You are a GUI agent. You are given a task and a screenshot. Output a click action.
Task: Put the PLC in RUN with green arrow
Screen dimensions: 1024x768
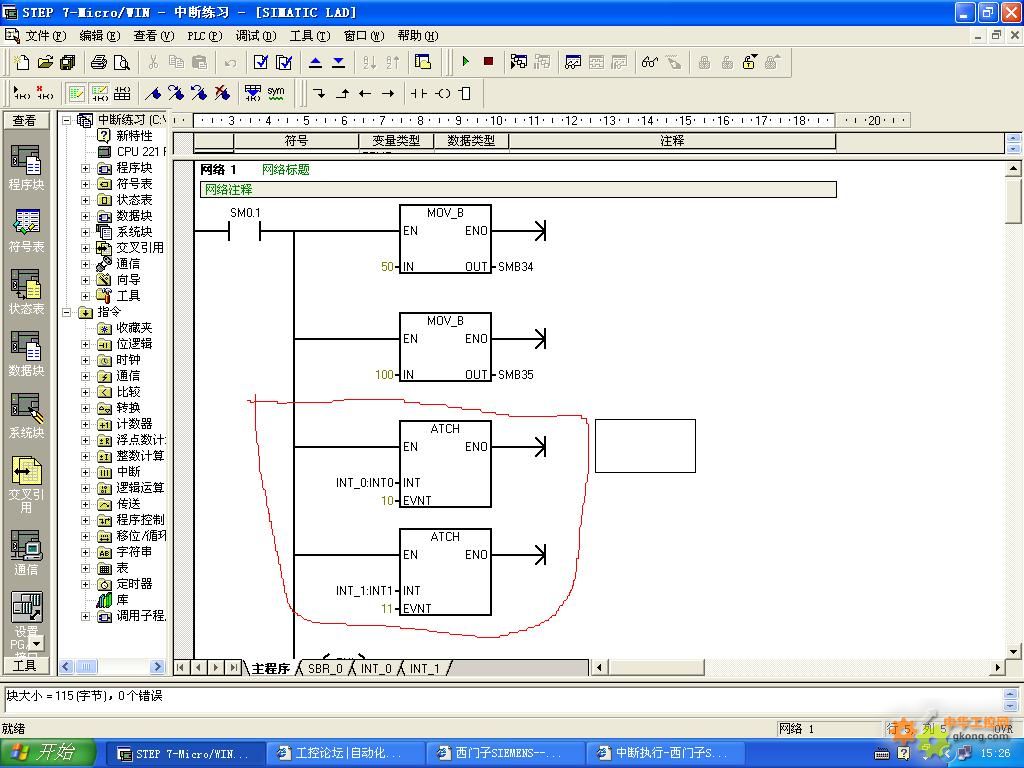(x=466, y=61)
